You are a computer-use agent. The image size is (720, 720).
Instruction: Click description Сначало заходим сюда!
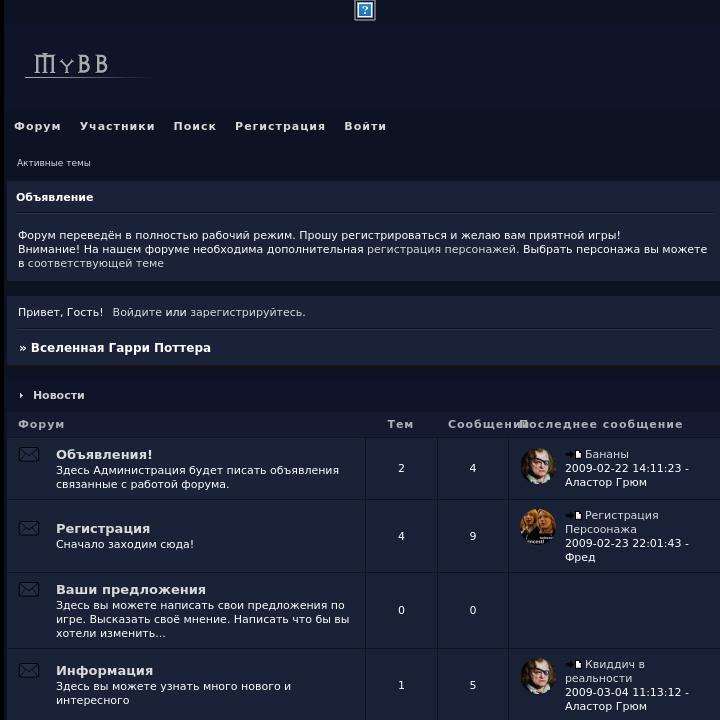(125, 544)
